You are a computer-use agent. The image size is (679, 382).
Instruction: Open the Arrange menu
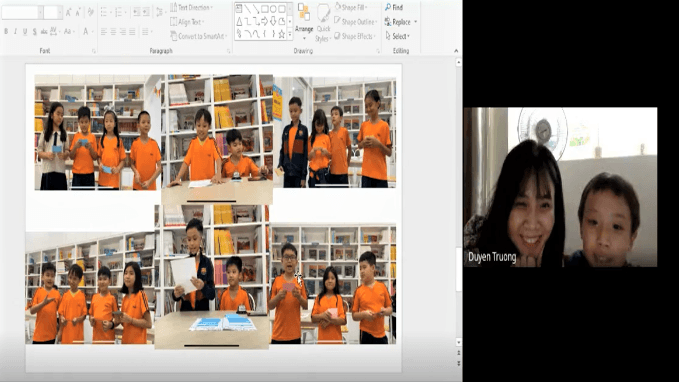[x=304, y=22]
